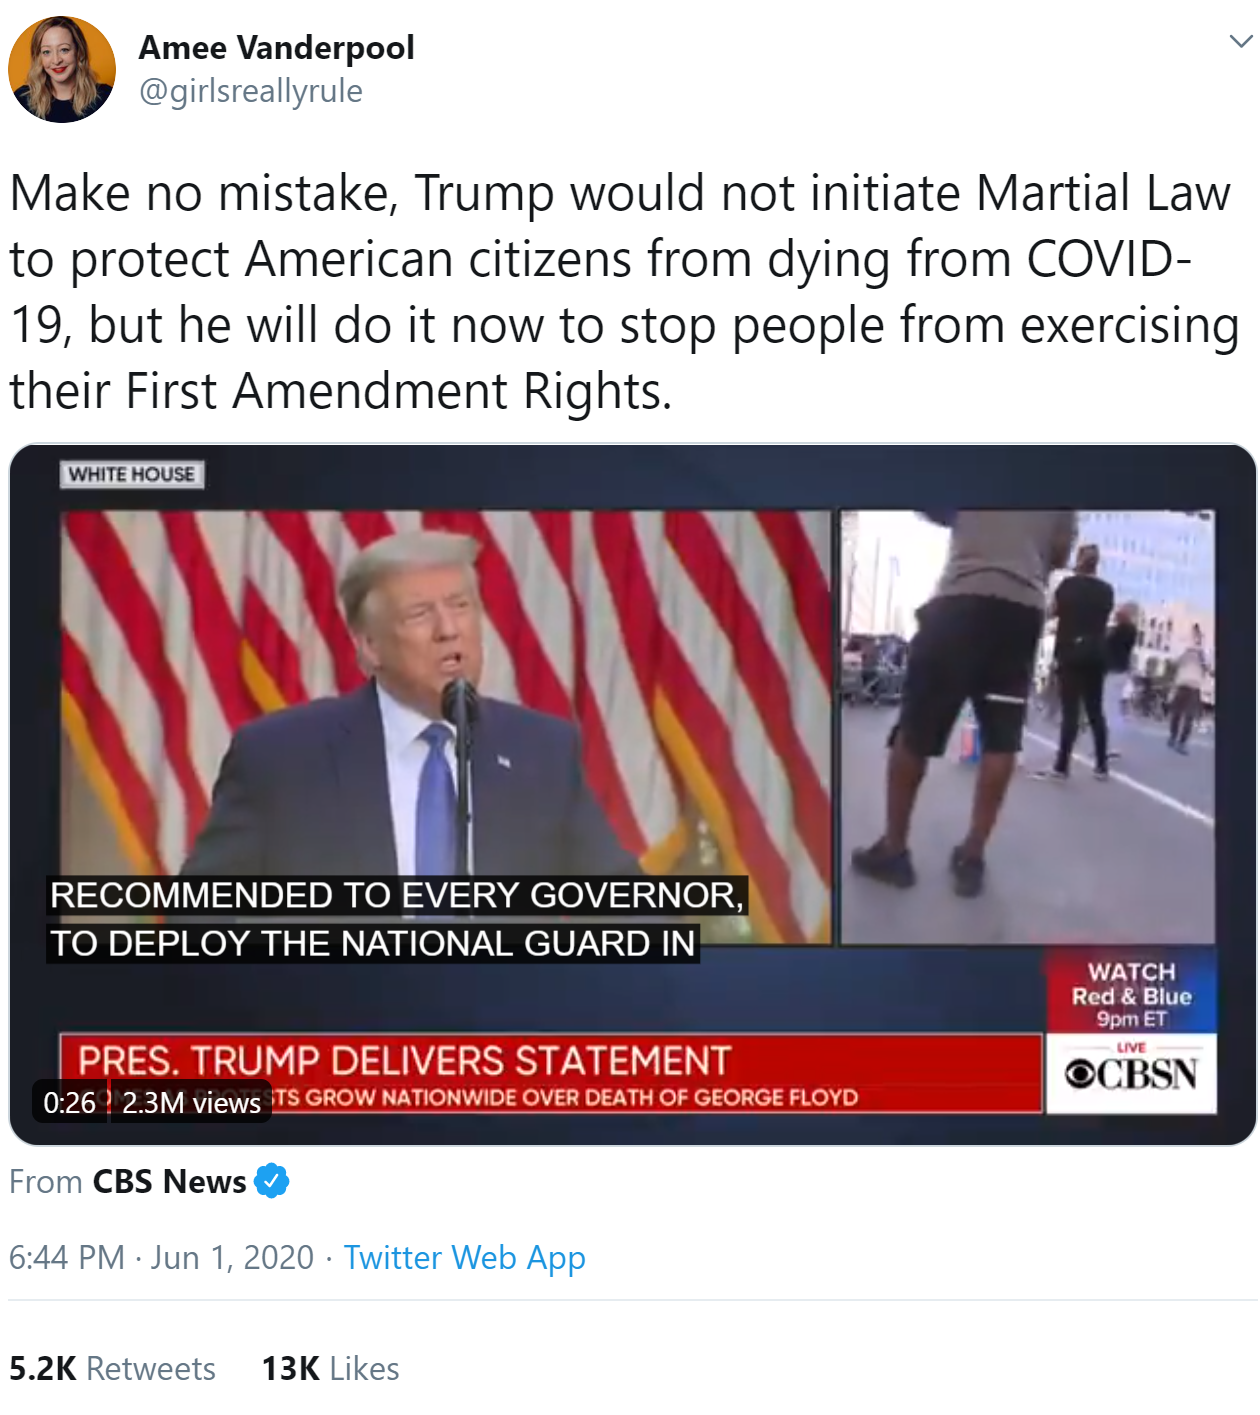
Task: Show the 5.2K Retweets list
Action: point(112,1368)
